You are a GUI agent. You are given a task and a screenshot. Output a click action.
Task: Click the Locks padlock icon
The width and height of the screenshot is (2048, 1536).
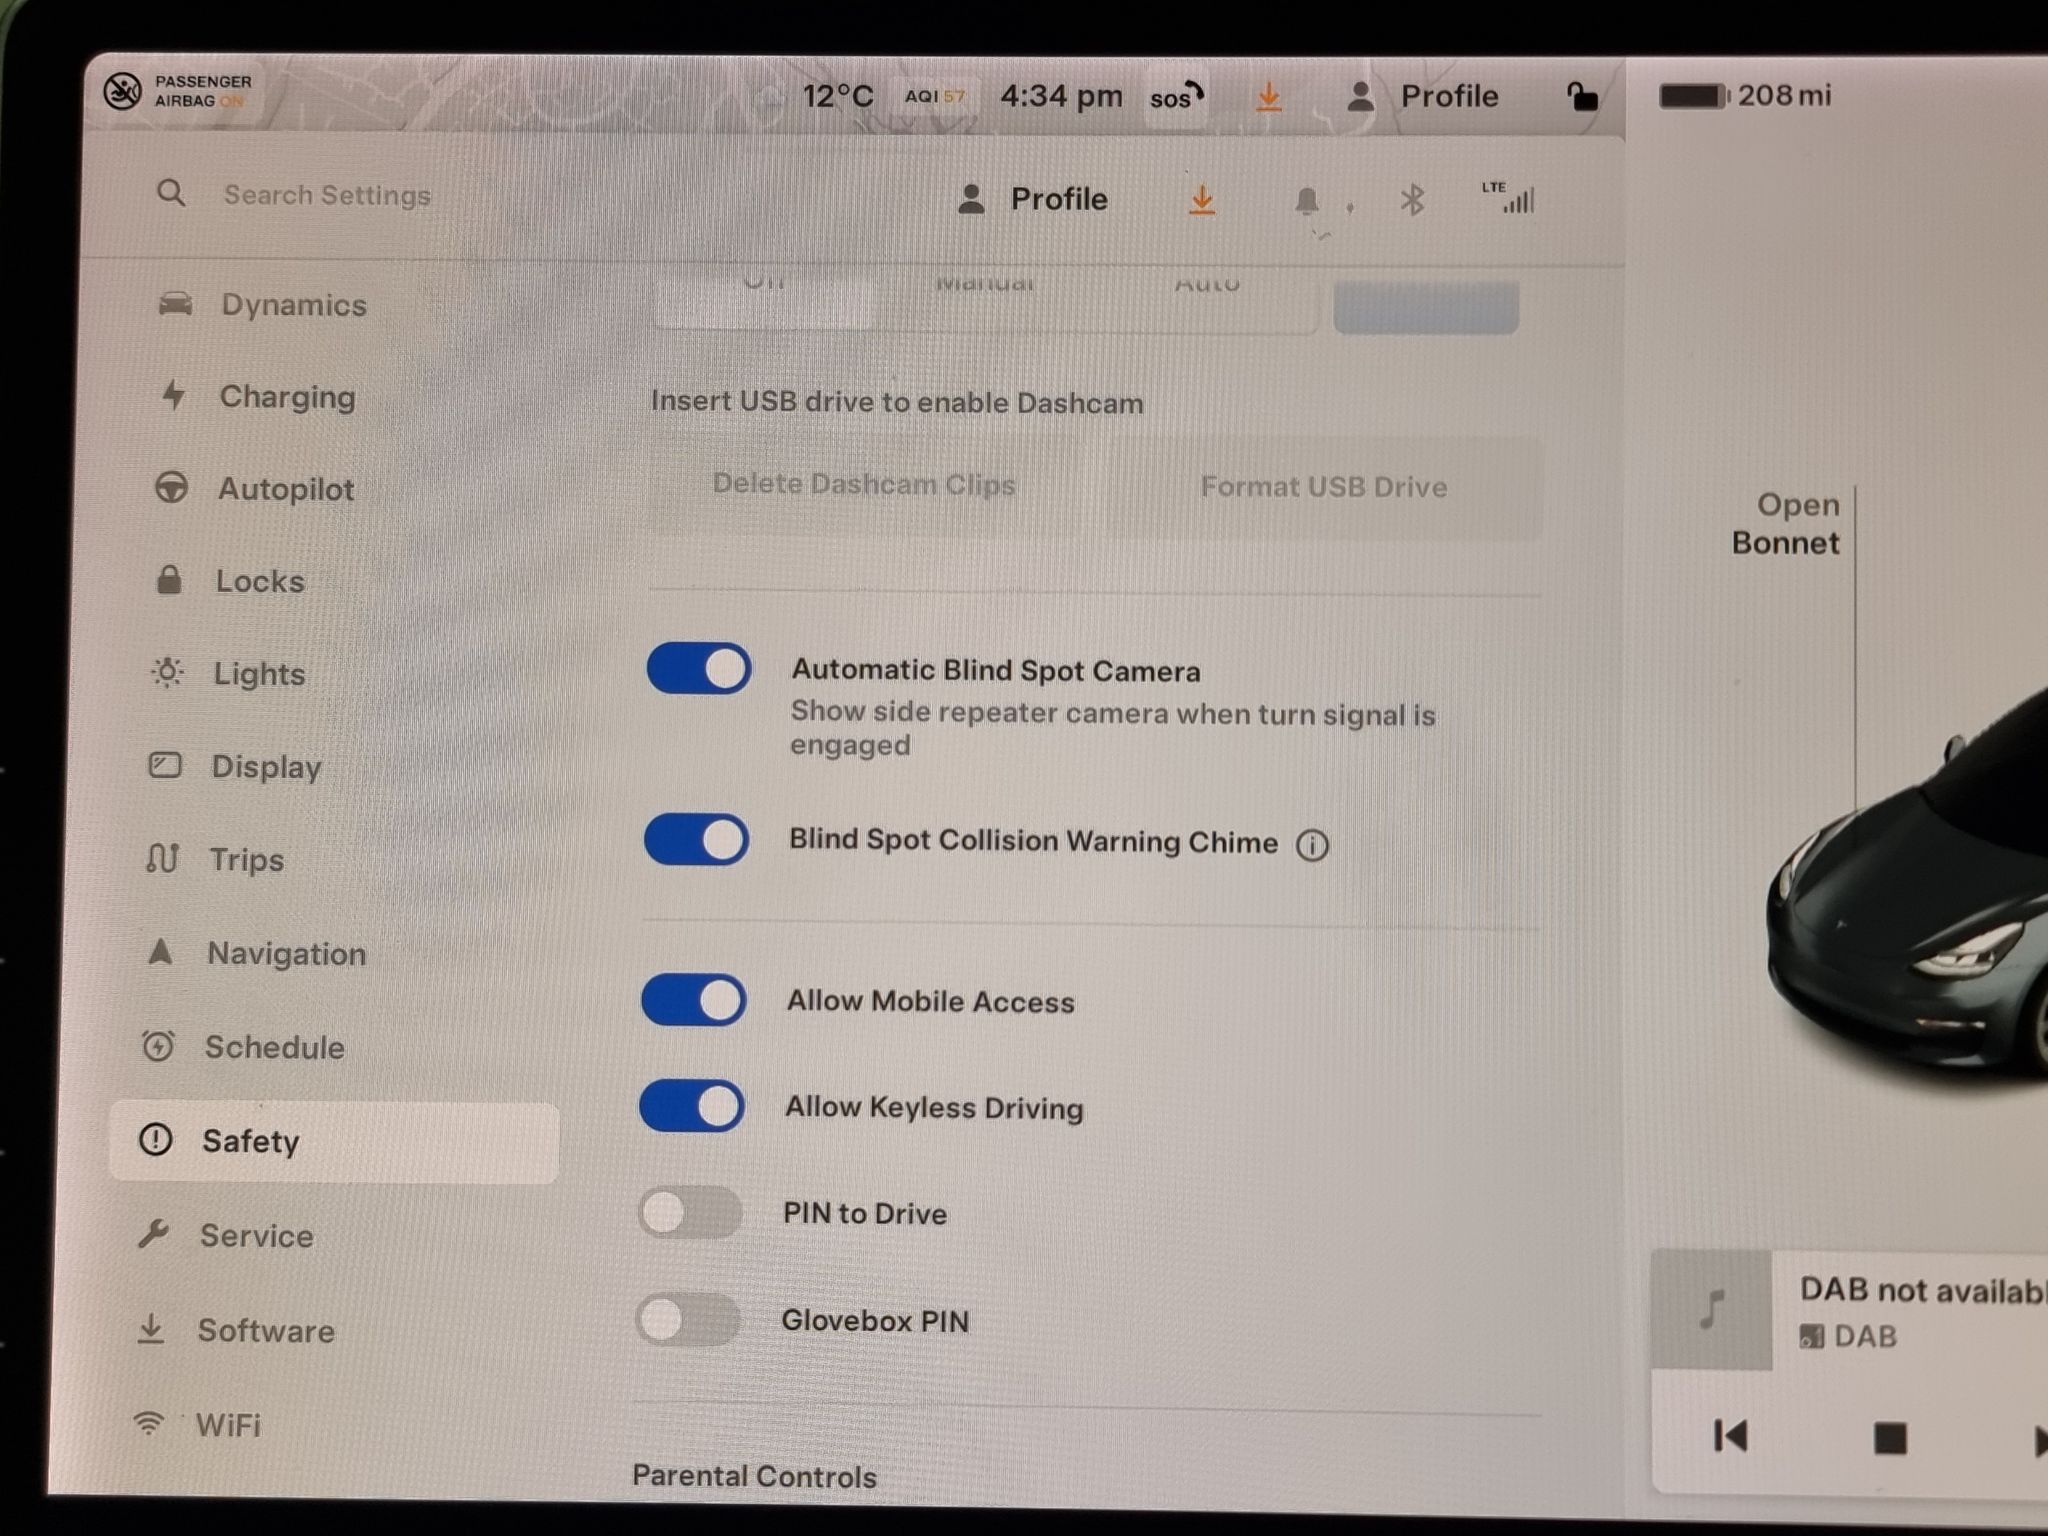click(x=169, y=579)
